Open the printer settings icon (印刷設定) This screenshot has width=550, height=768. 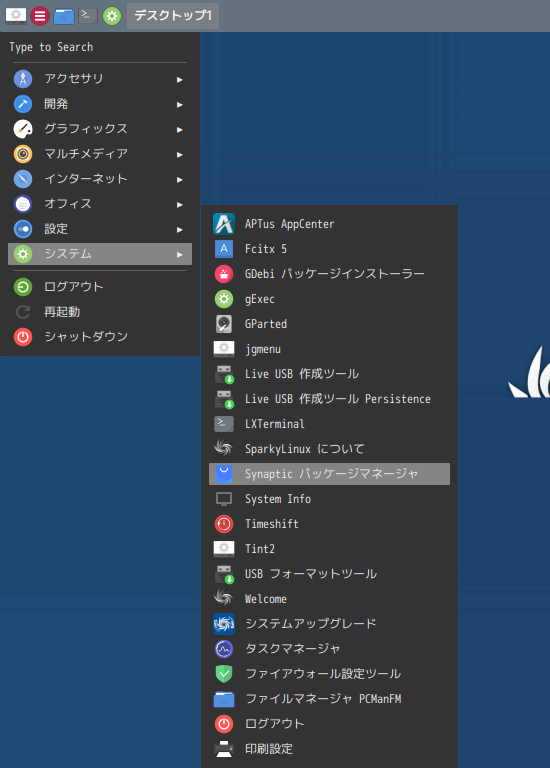224,748
